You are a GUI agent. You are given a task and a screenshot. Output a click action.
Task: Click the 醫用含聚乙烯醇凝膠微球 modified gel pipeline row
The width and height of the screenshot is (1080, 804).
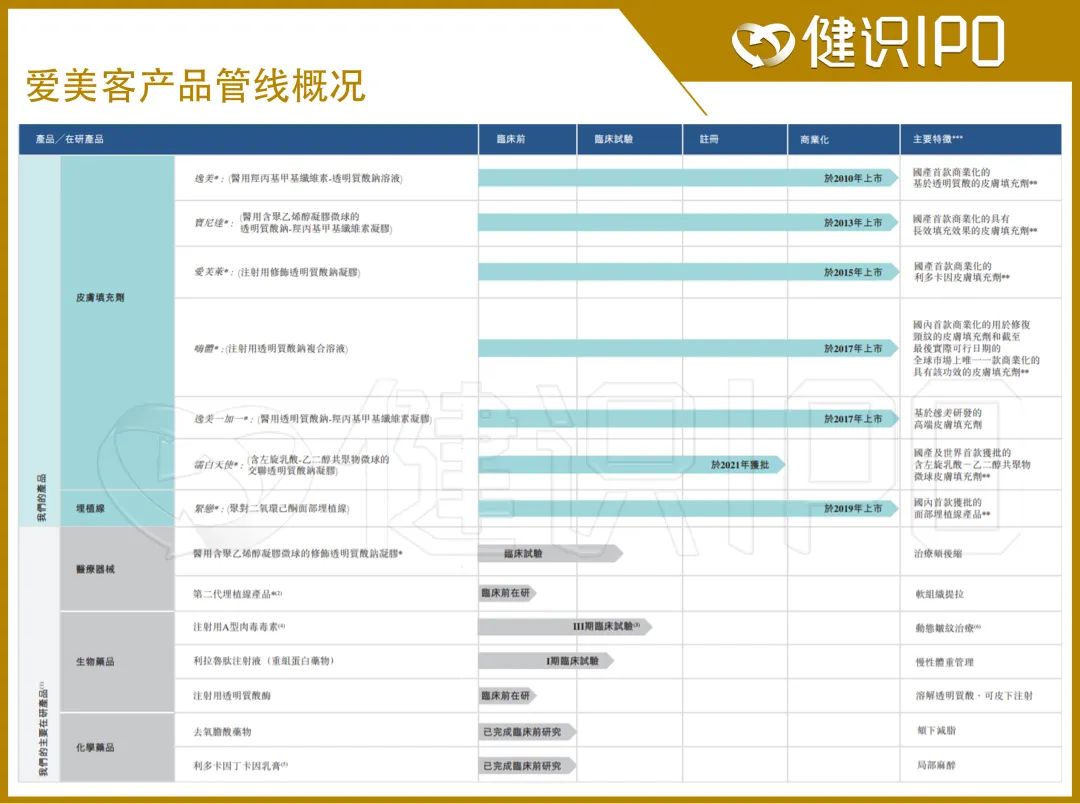298,553
